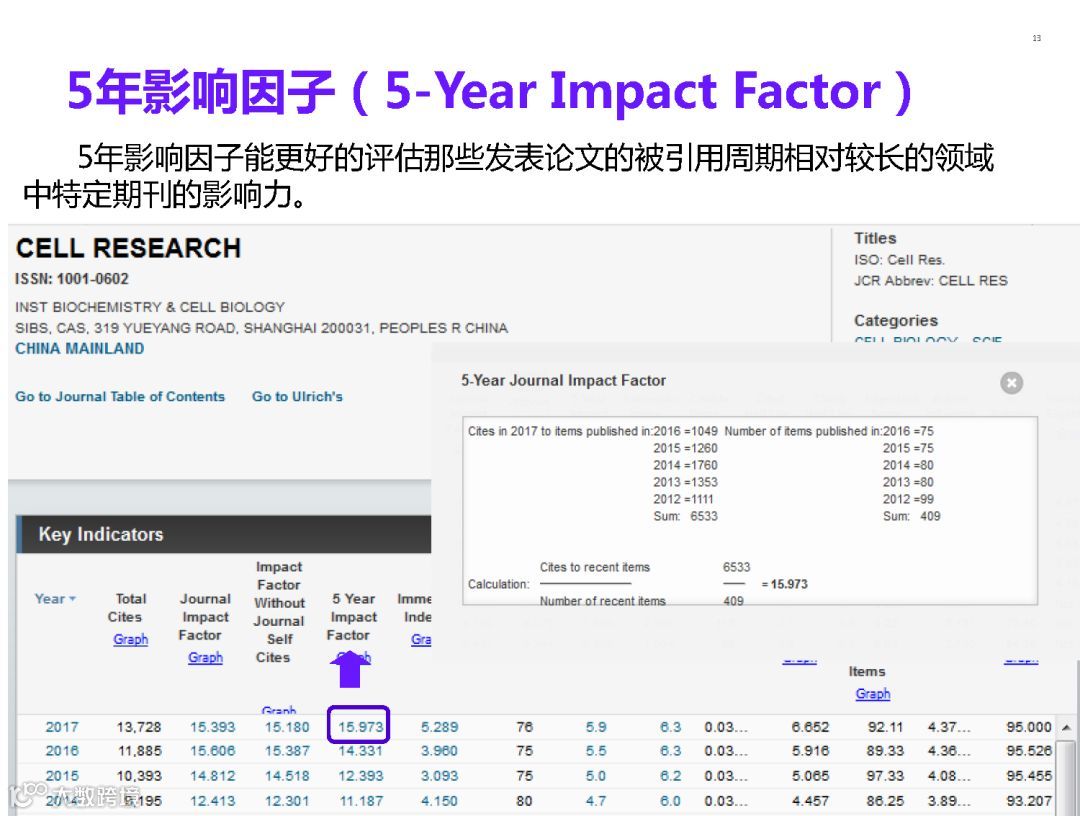
Task: Click immediacy index value 4.150
Action: point(439,801)
